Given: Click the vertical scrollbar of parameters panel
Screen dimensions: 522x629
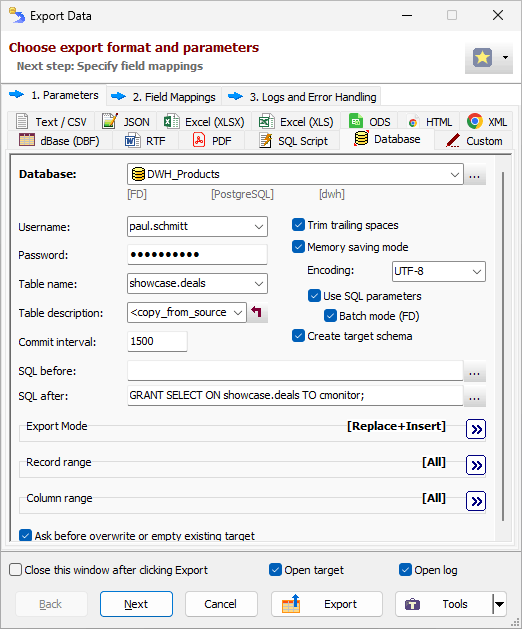Looking at the screenshot, I should 503,347.
